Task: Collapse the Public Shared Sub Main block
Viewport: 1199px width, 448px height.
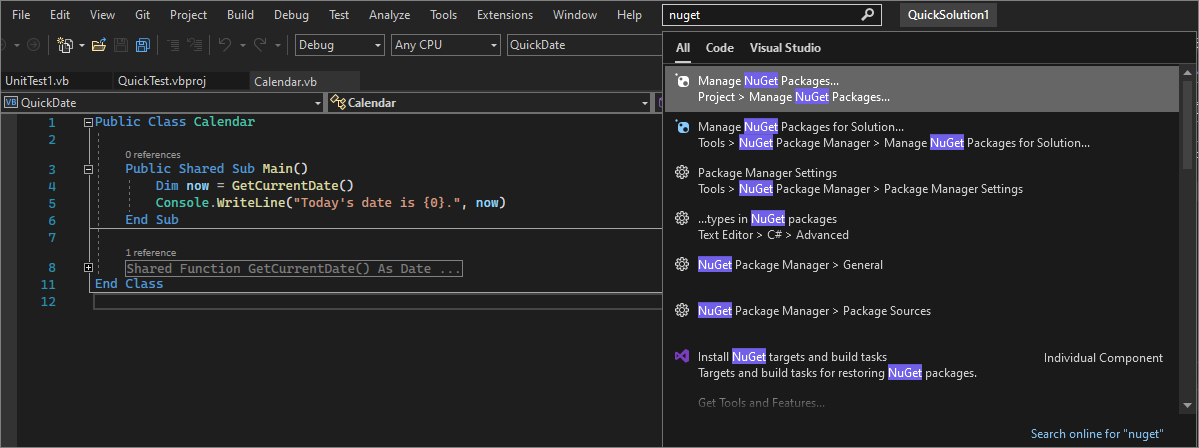Action: (89, 169)
